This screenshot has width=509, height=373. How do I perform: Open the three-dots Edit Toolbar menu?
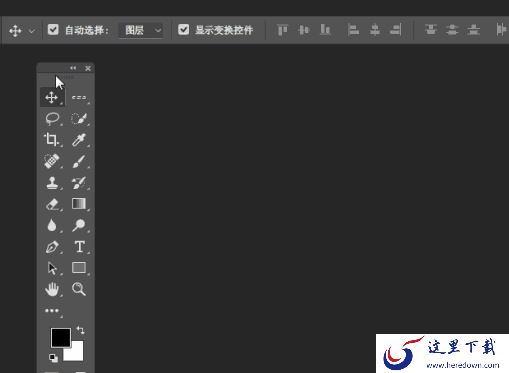[x=52, y=311]
